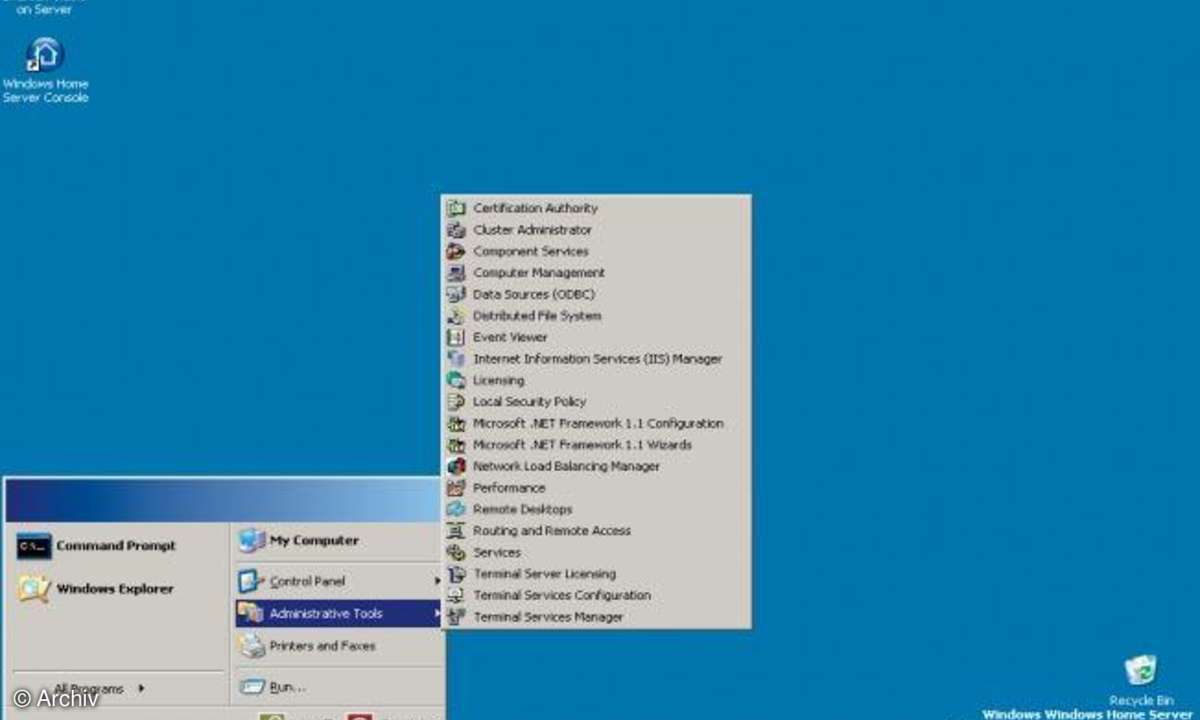Image resolution: width=1200 pixels, height=720 pixels.
Task: Choose Local Security Policy in the submenu
Action: (530, 402)
